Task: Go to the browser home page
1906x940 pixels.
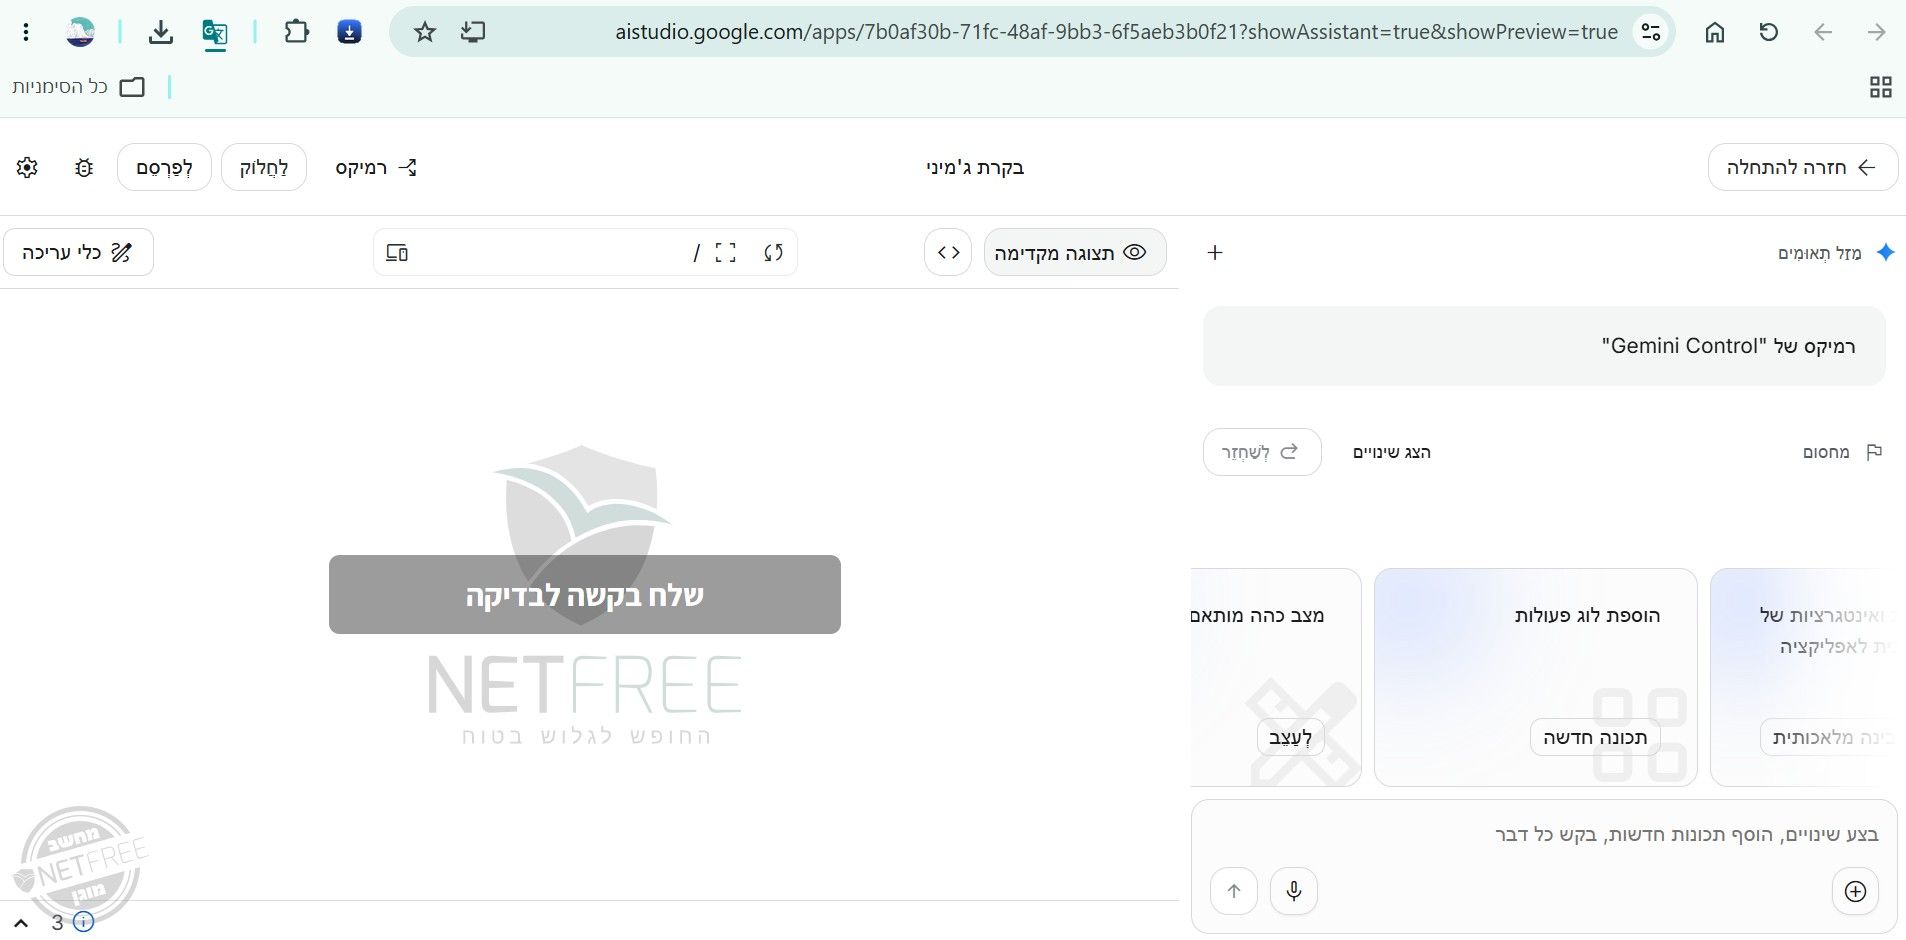Action: [1715, 32]
